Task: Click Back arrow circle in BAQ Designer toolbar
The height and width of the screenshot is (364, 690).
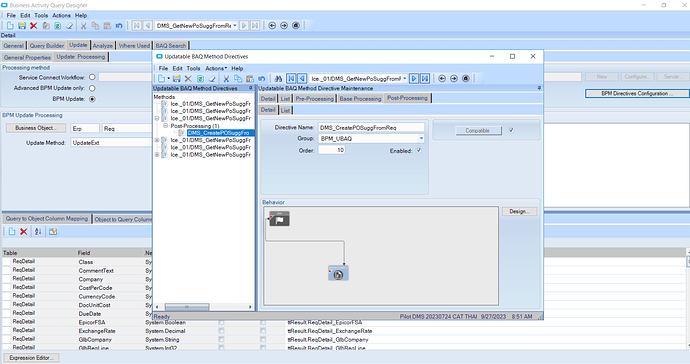Action: (272, 26)
